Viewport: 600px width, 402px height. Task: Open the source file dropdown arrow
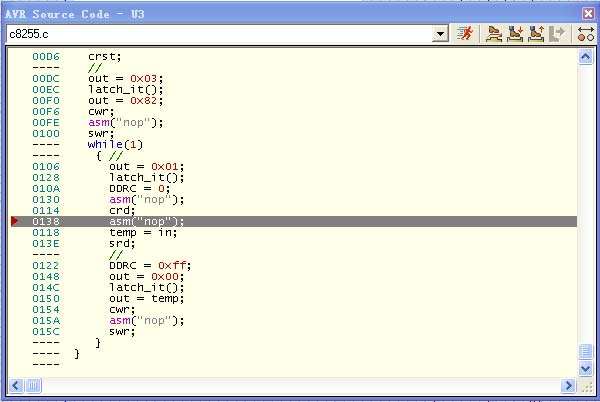pos(440,34)
